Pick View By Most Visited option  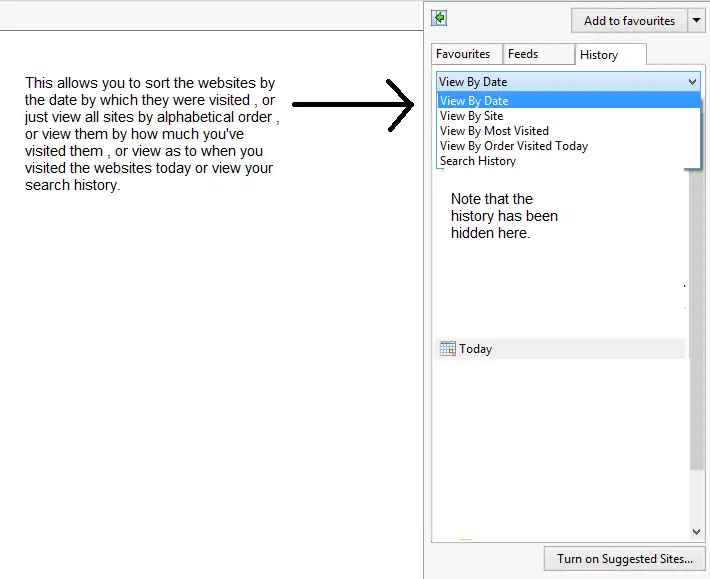pos(494,131)
